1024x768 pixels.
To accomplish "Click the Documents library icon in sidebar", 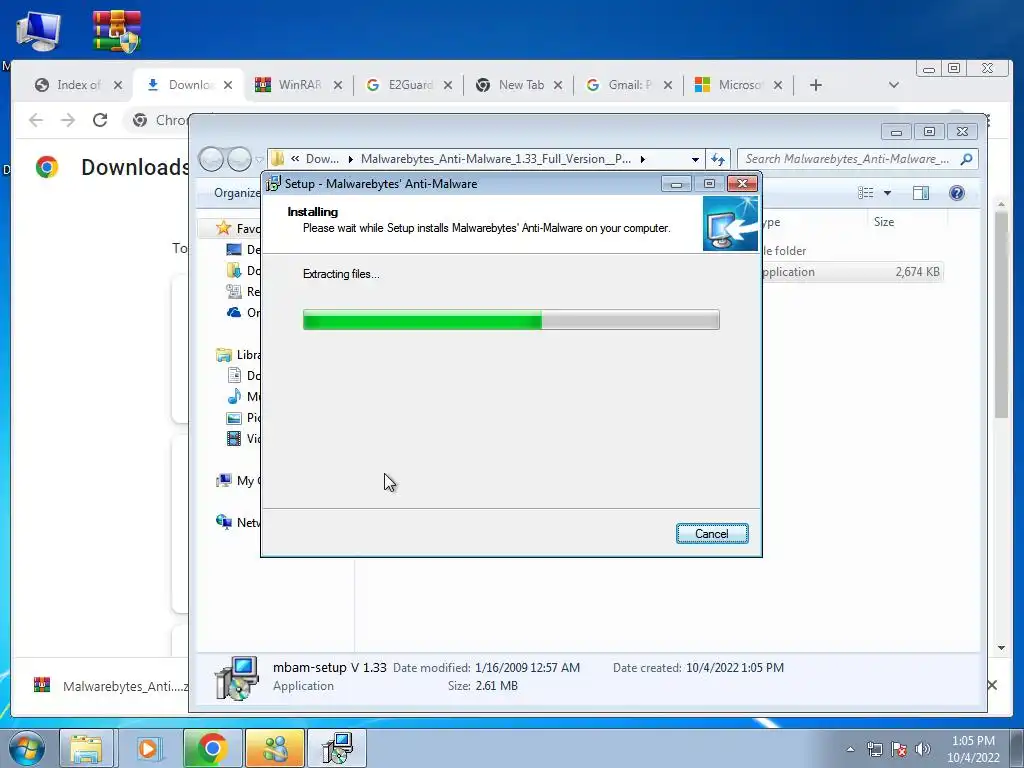I will coord(234,376).
